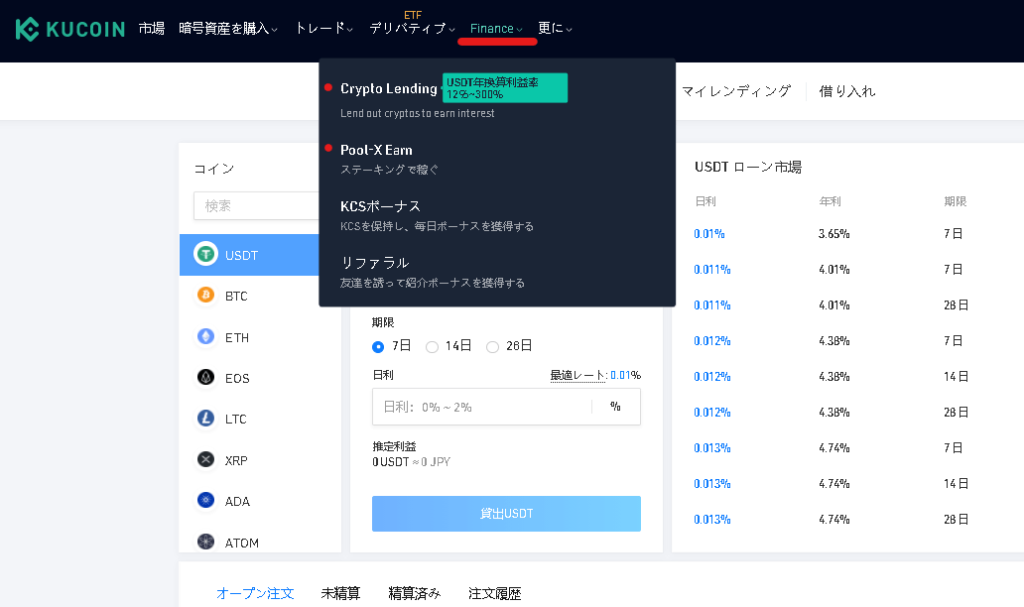Image resolution: width=1024 pixels, height=607 pixels.
Task: Click 0.013% daily rate in the 7日 row
Action: [x=712, y=448]
